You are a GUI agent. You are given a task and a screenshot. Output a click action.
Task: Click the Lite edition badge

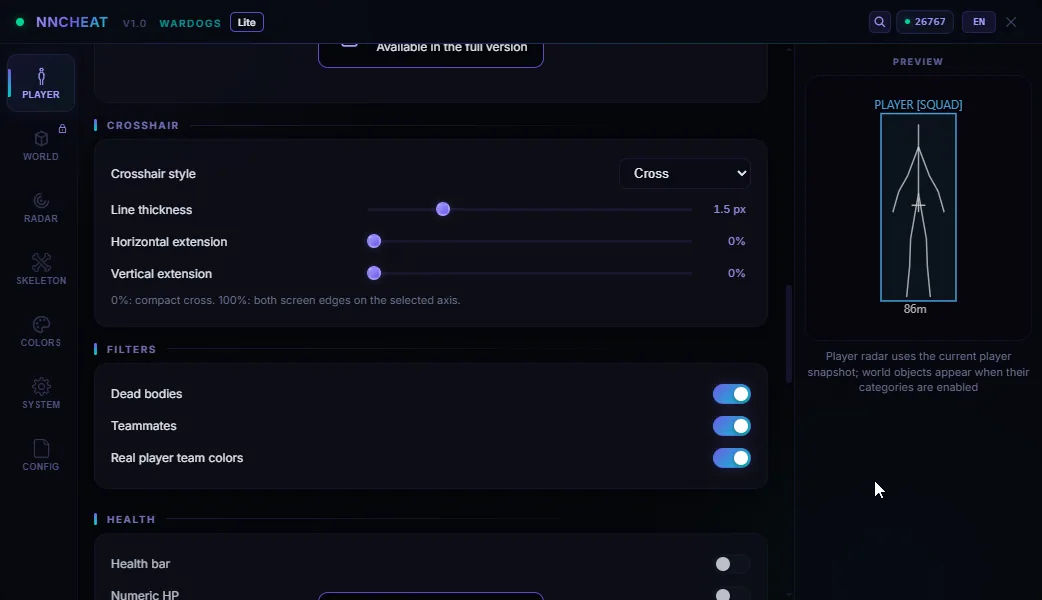[x=247, y=22]
